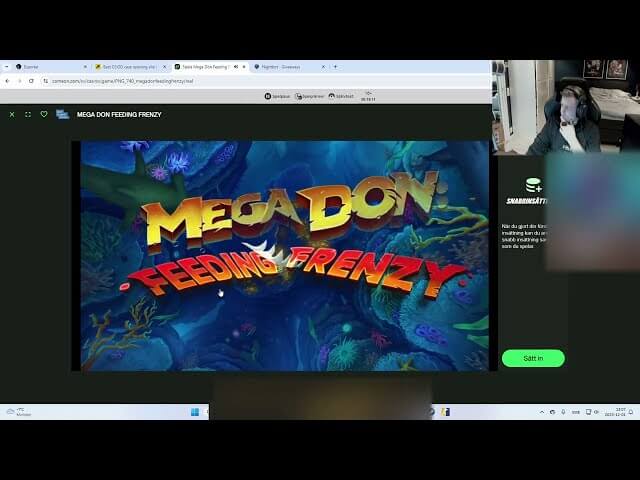Close the first browser tab
Viewport: 640px width, 480px height.
tap(85, 67)
